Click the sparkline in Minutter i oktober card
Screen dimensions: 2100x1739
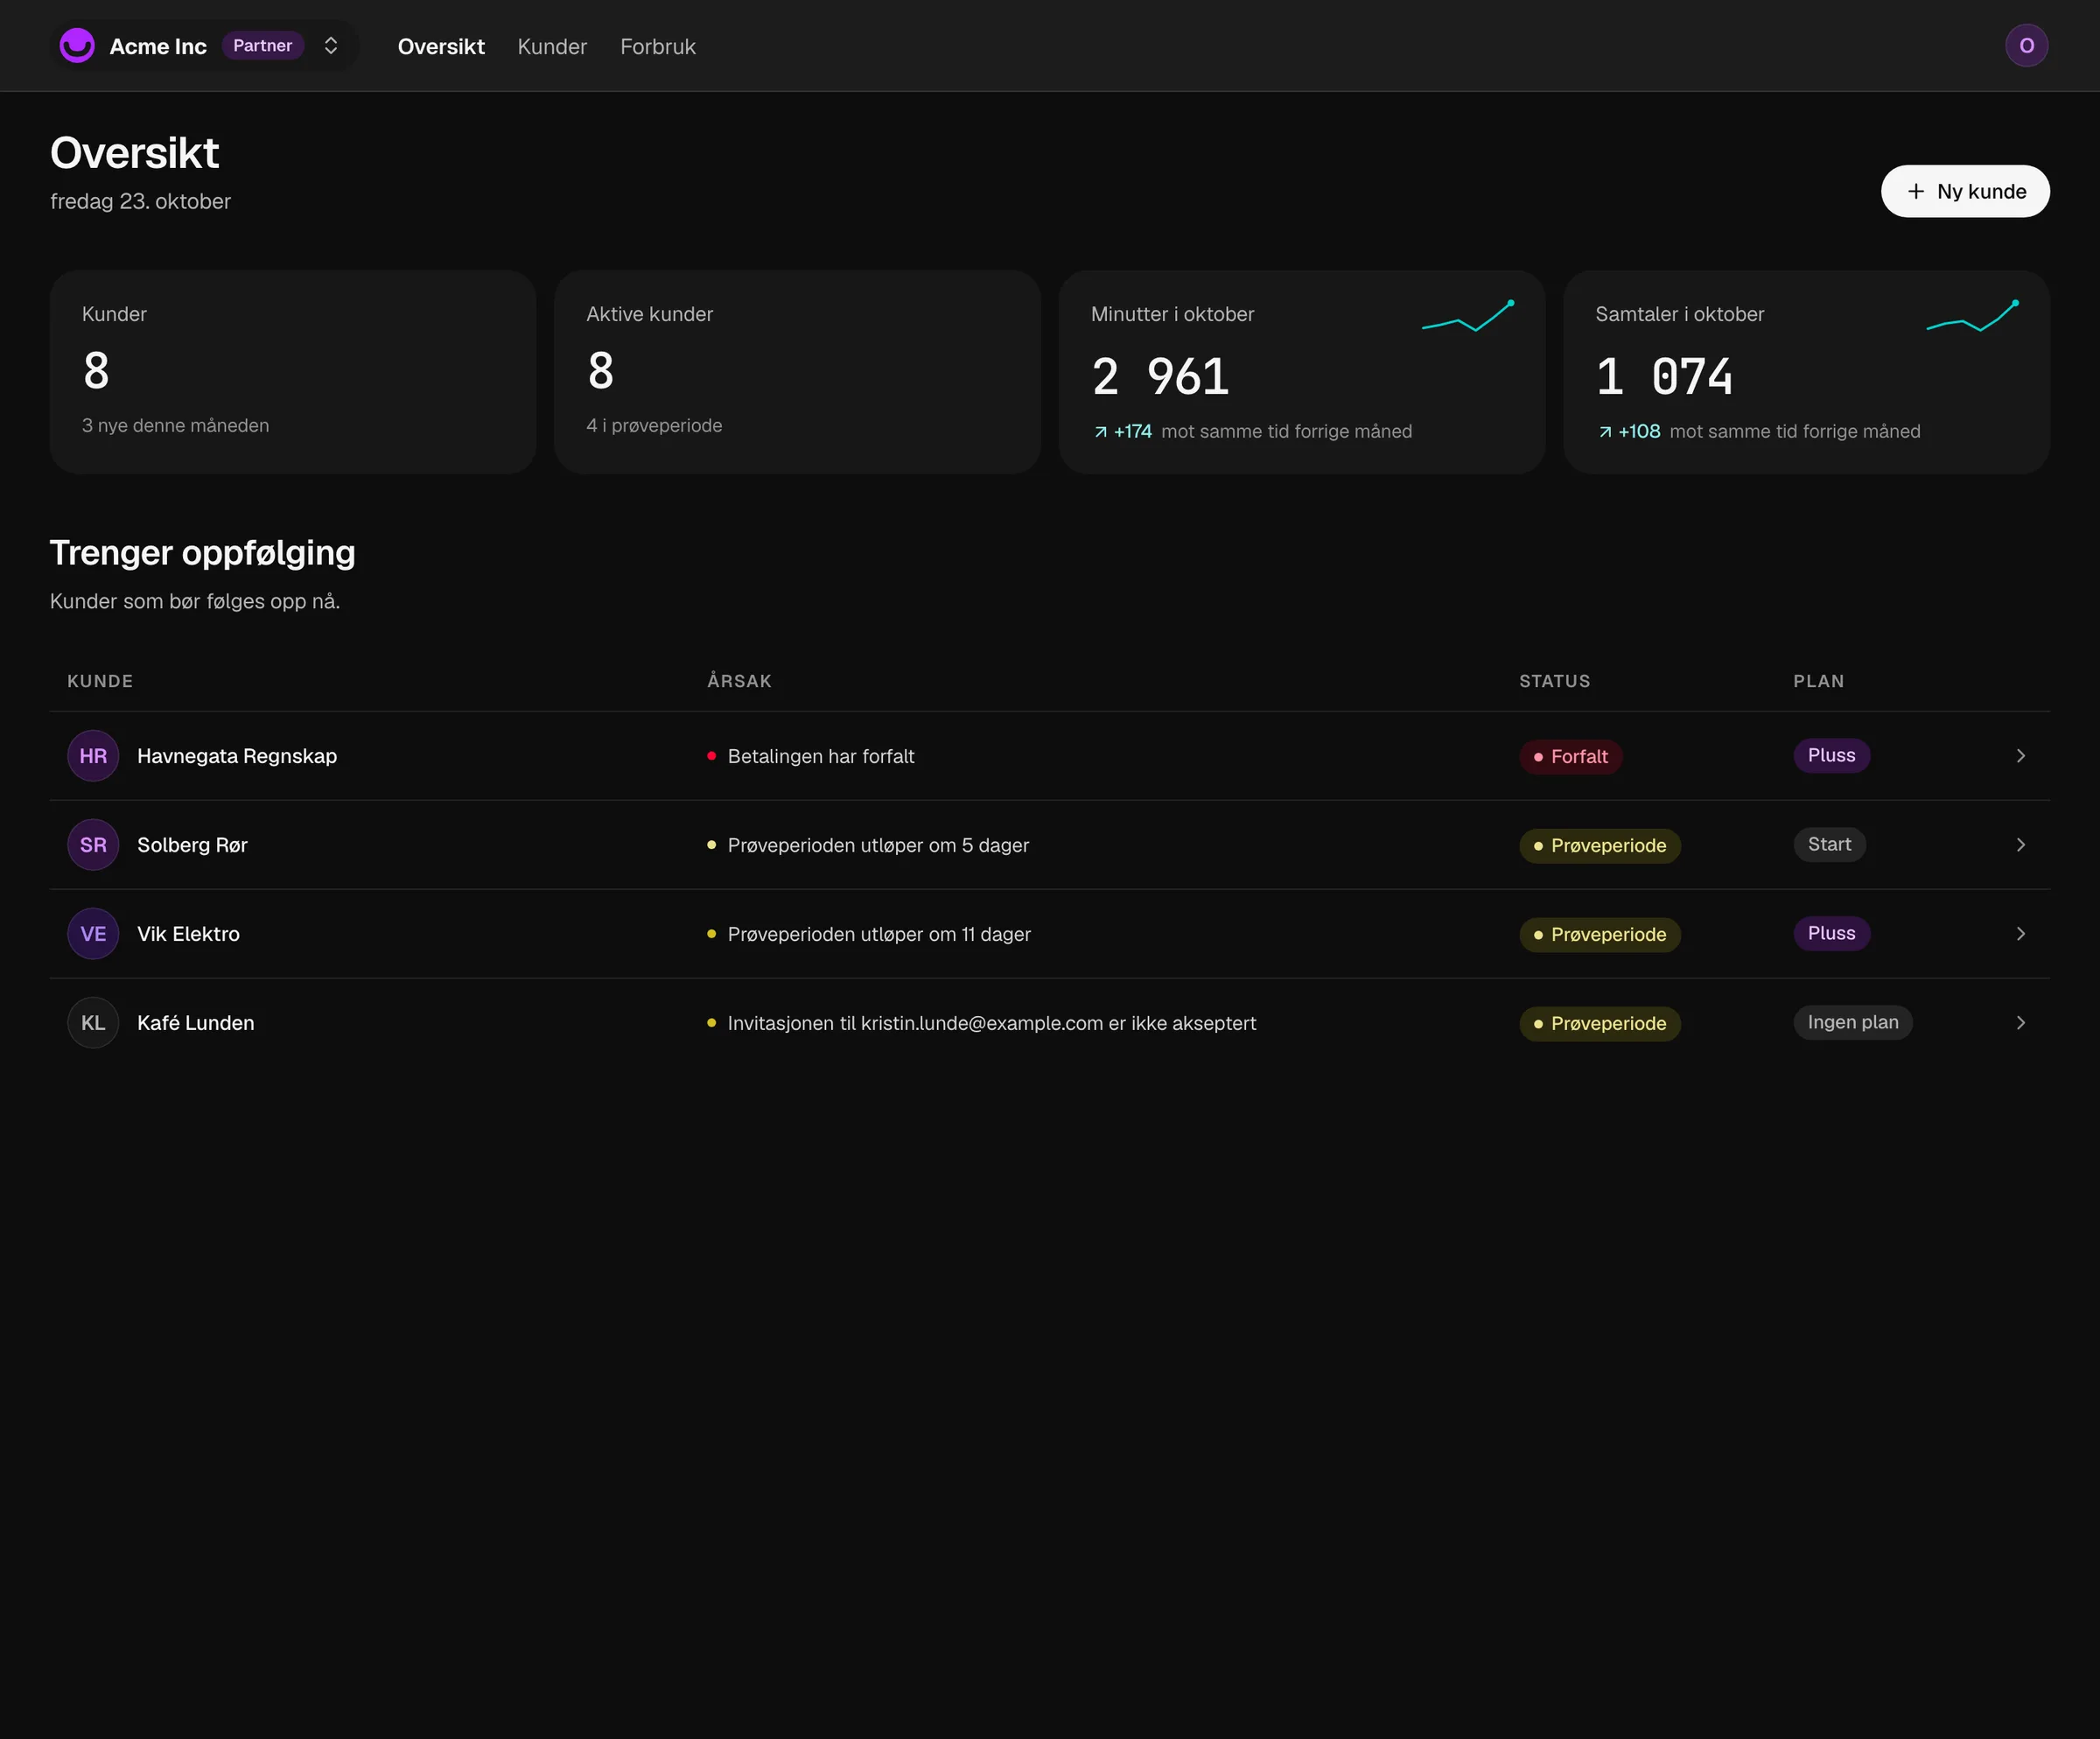(1468, 316)
